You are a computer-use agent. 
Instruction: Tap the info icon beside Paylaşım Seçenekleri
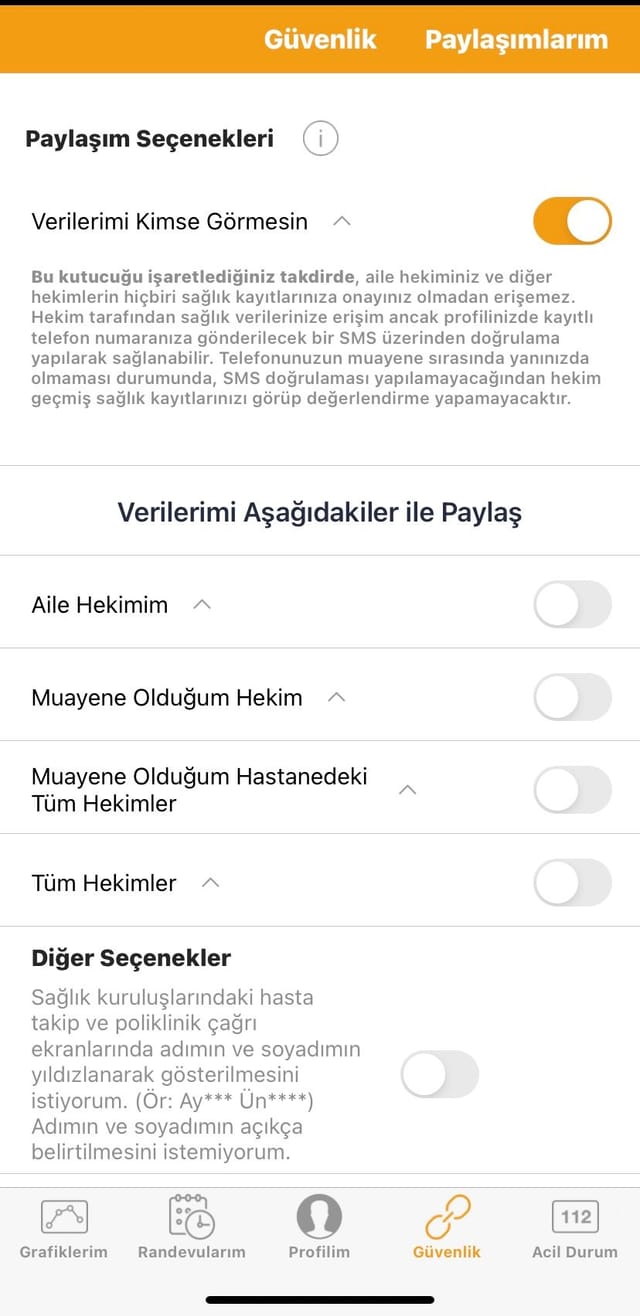tap(320, 138)
